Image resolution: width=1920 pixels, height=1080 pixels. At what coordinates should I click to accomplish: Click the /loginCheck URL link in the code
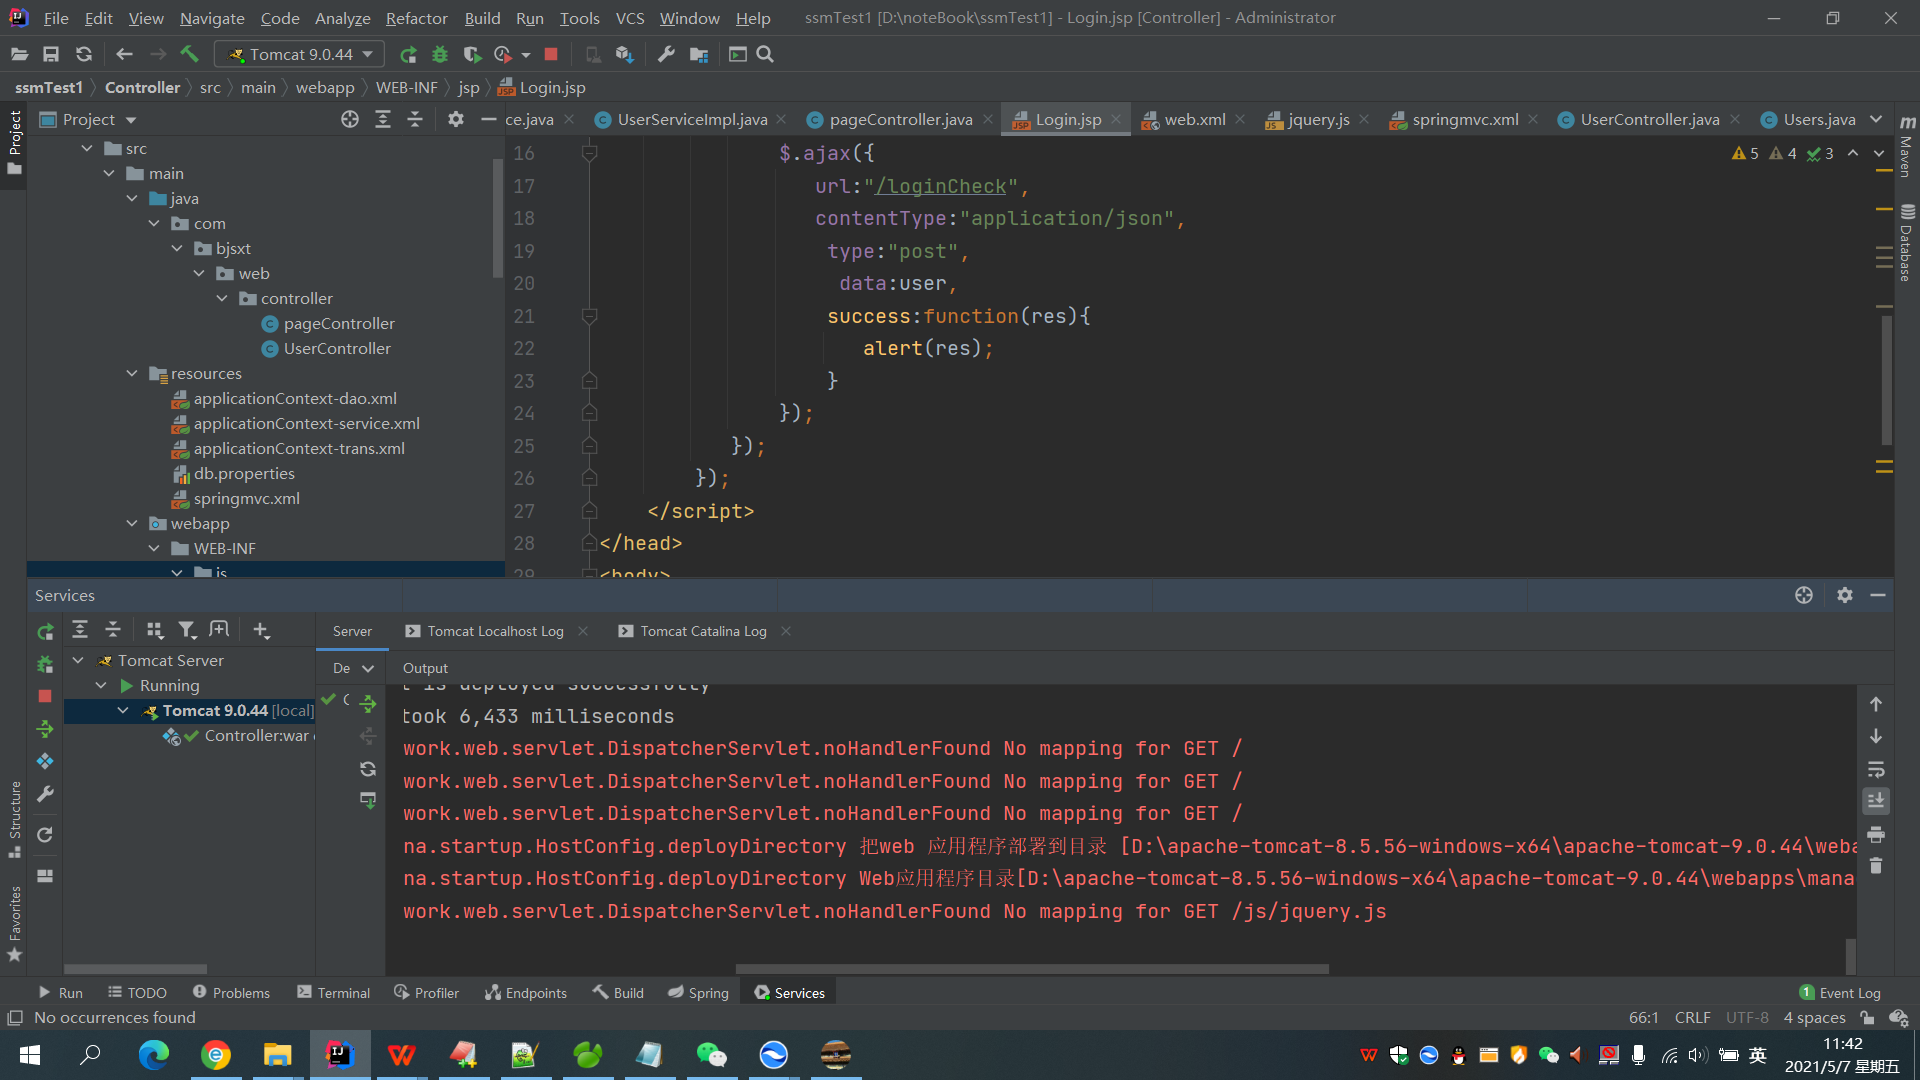pyautogui.click(x=940, y=186)
